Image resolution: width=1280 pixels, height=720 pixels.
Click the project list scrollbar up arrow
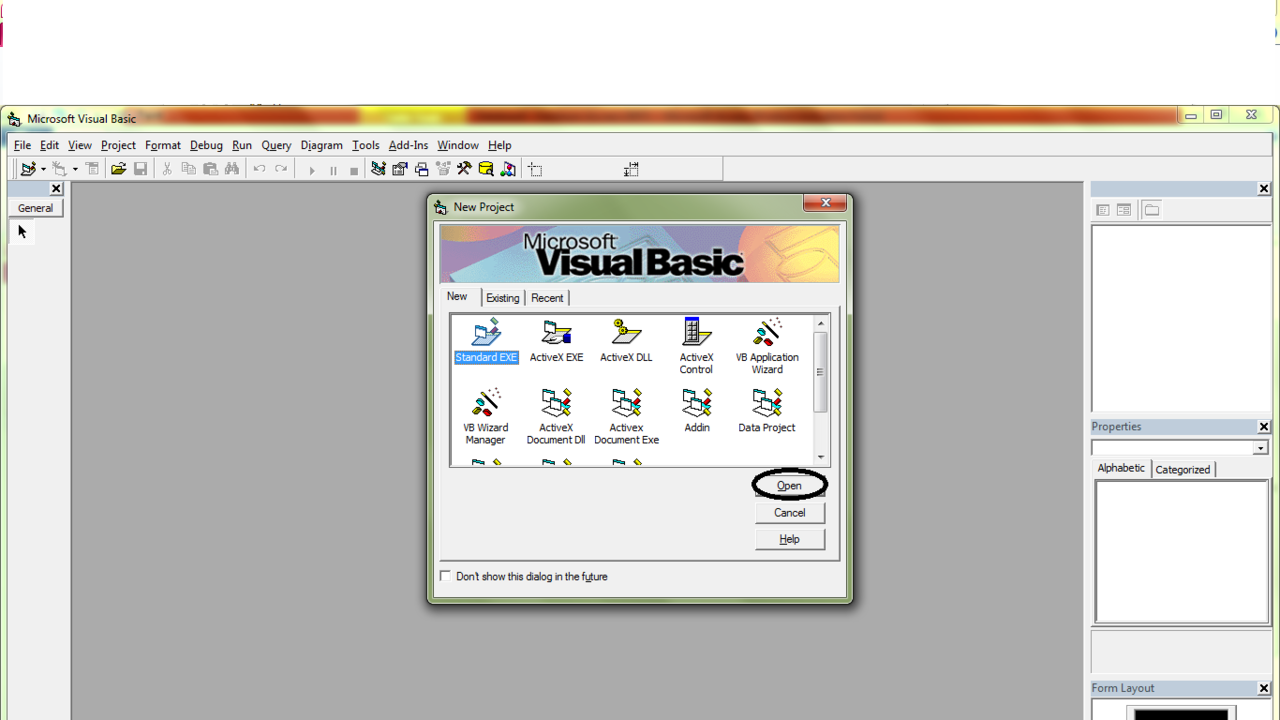pyautogui.click(x=821, y=323)
